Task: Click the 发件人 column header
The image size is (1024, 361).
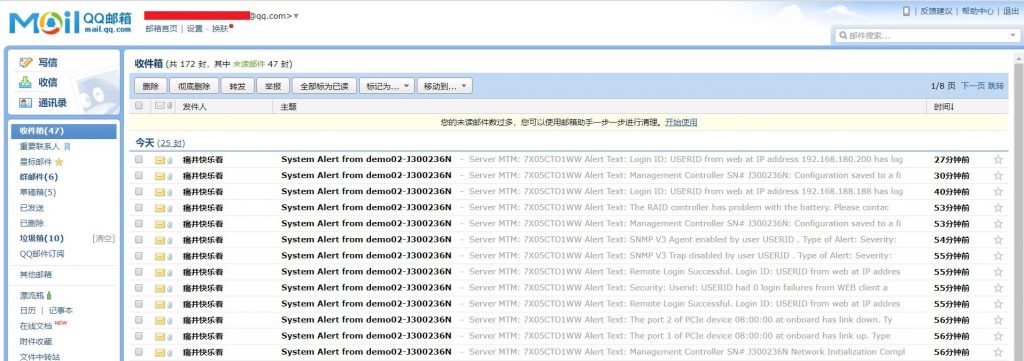Action: (195, 106)
